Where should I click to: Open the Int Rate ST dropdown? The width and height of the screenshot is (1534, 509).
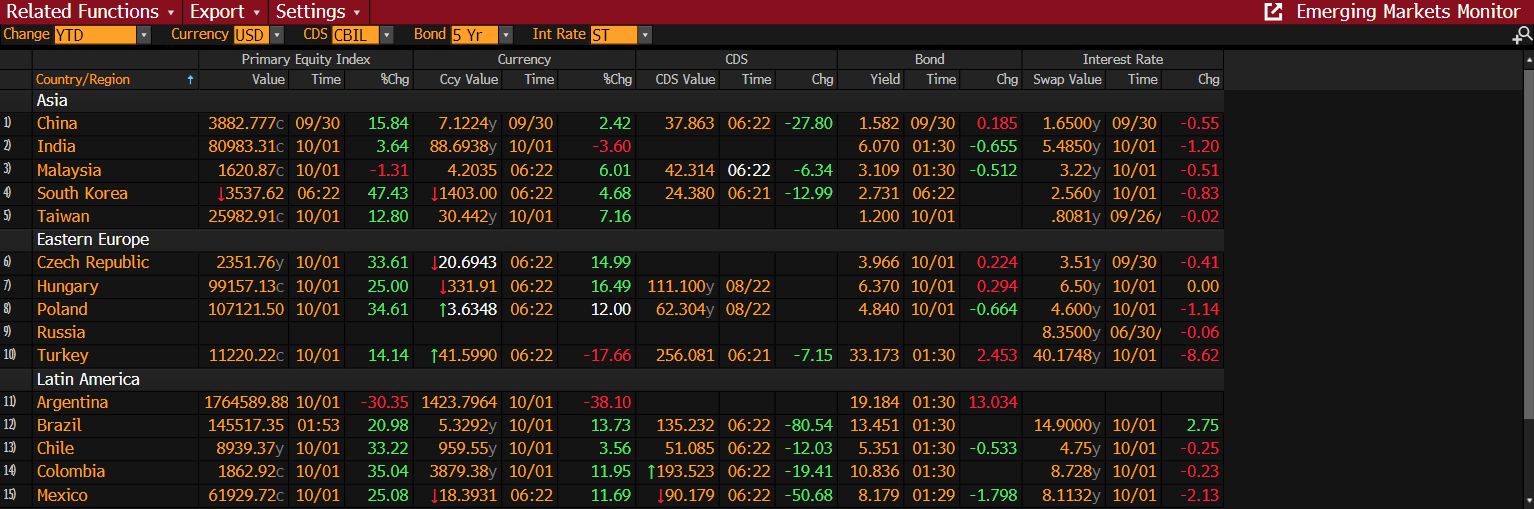[645, 35]
